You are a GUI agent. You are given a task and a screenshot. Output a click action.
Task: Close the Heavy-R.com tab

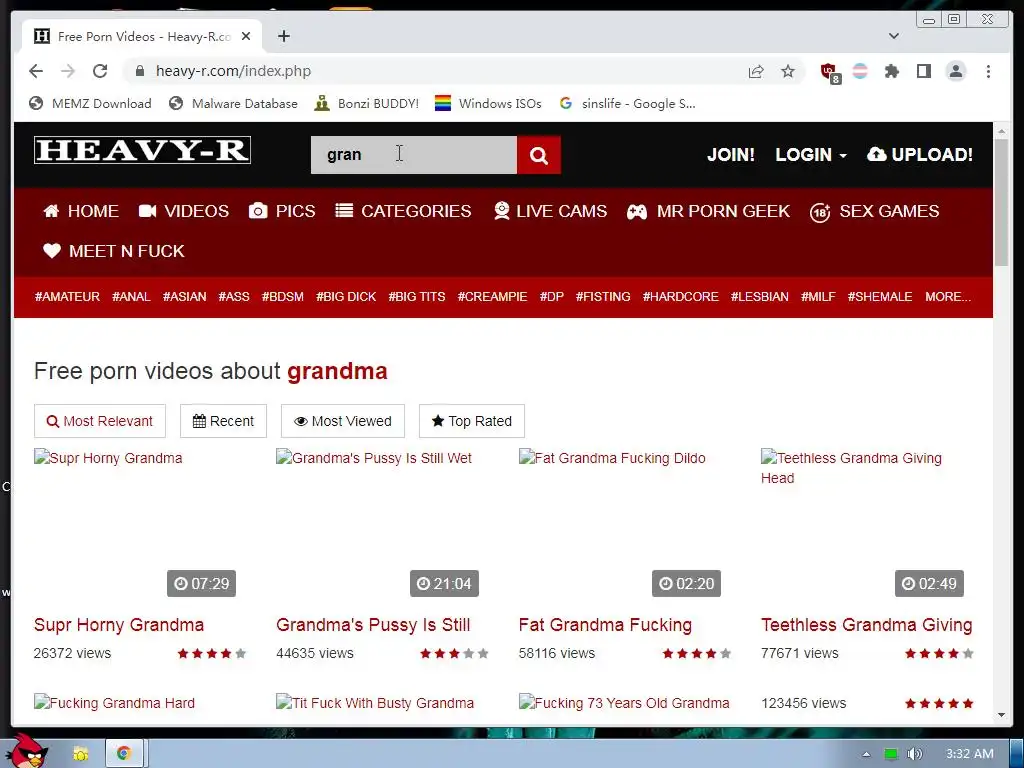[x=246, y=37]
